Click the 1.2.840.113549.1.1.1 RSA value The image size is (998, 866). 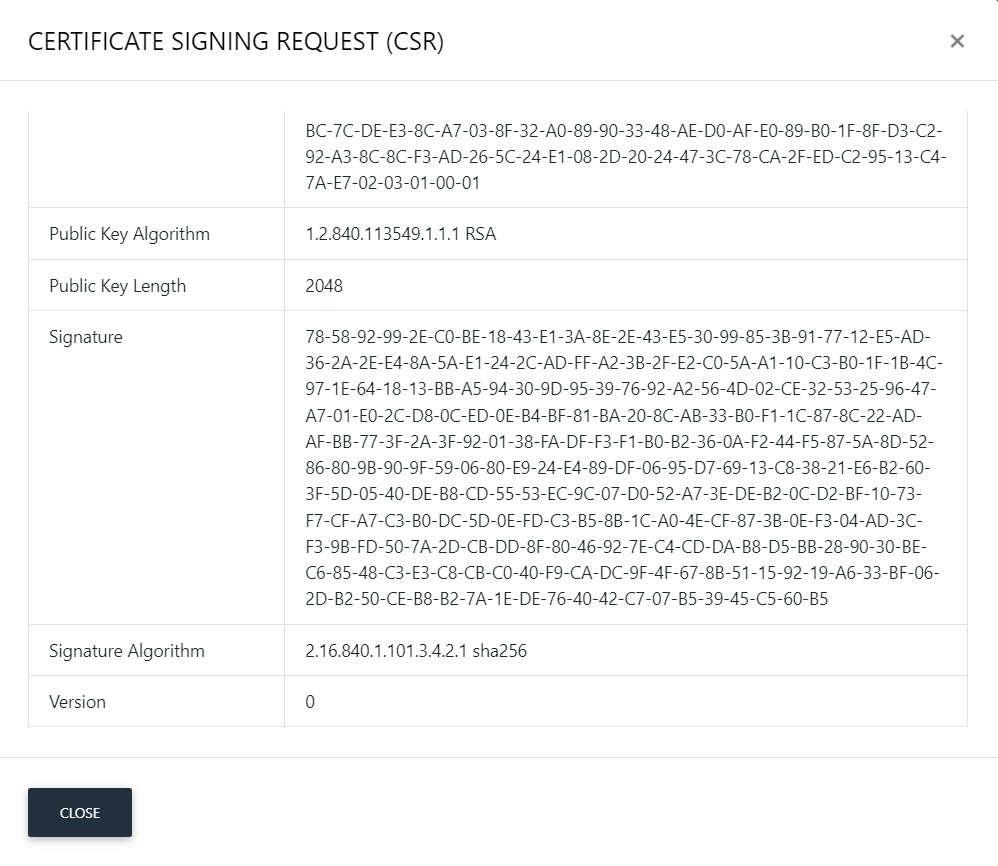coord(400,234)
